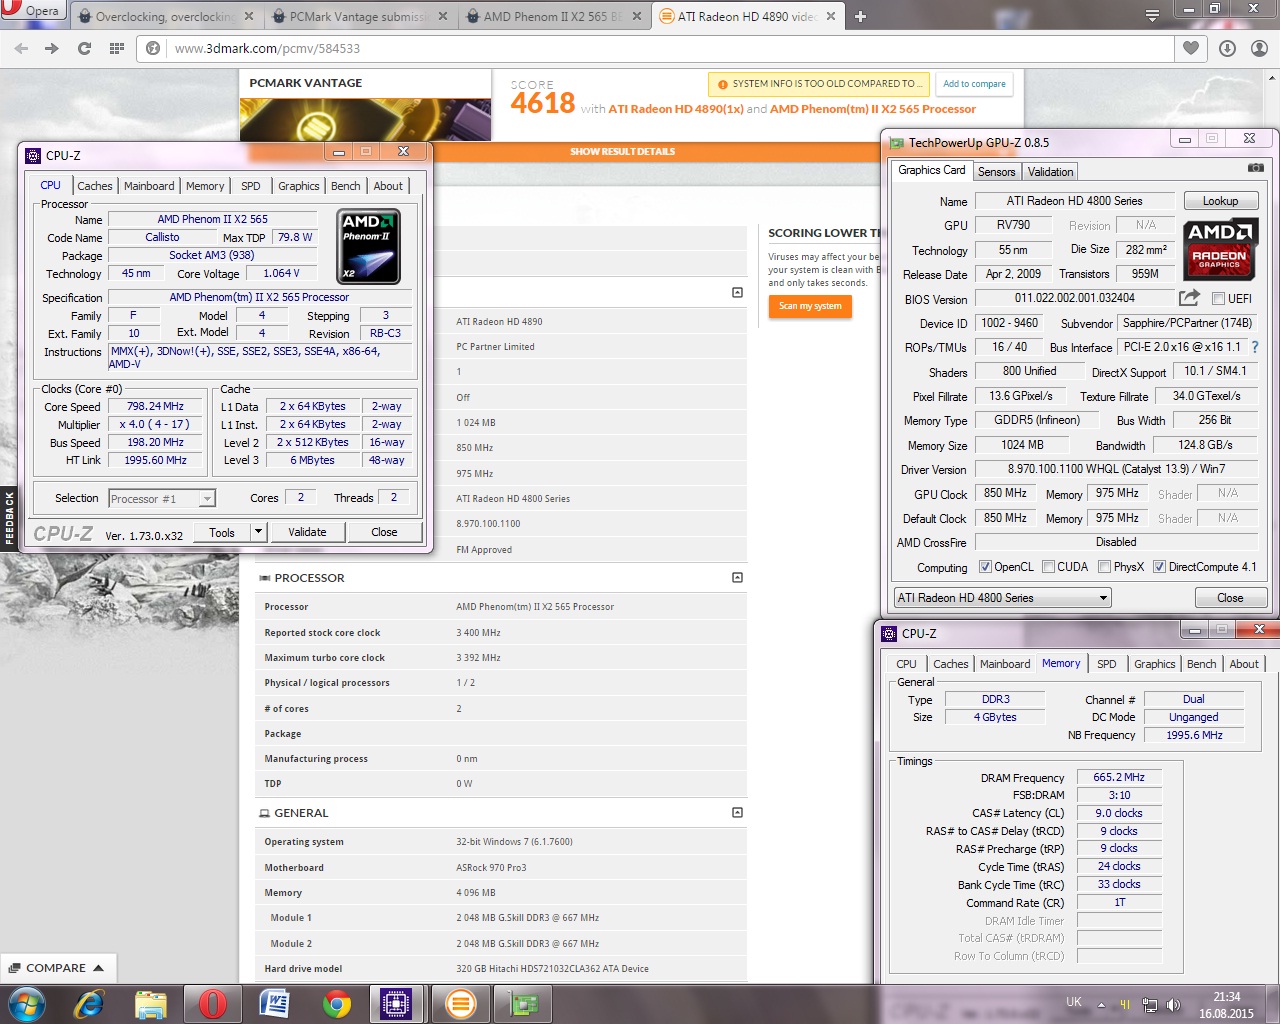This screenshot has width=1280, height=1024.
Task: Open the downloads icon in Opera toolbar
Action: coord(1228,48)
